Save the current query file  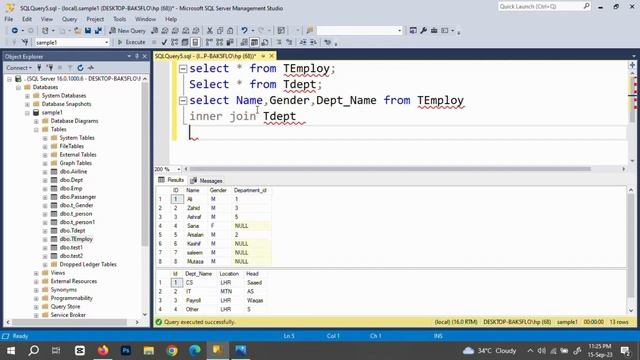[88, 31]
